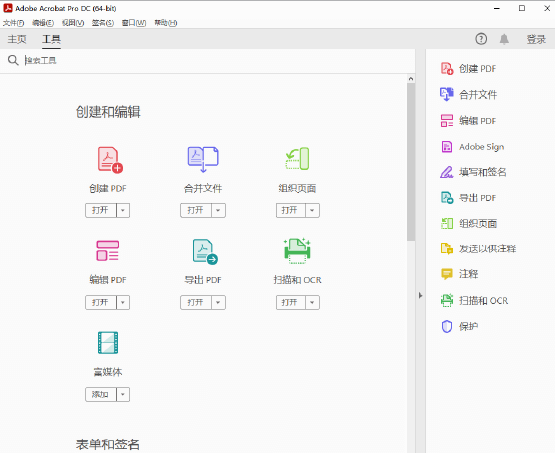Expand dropdown arrow next to 导出 PDF 打开
Image resolution: width=555 pixels, height=453 pixels.
218,302
